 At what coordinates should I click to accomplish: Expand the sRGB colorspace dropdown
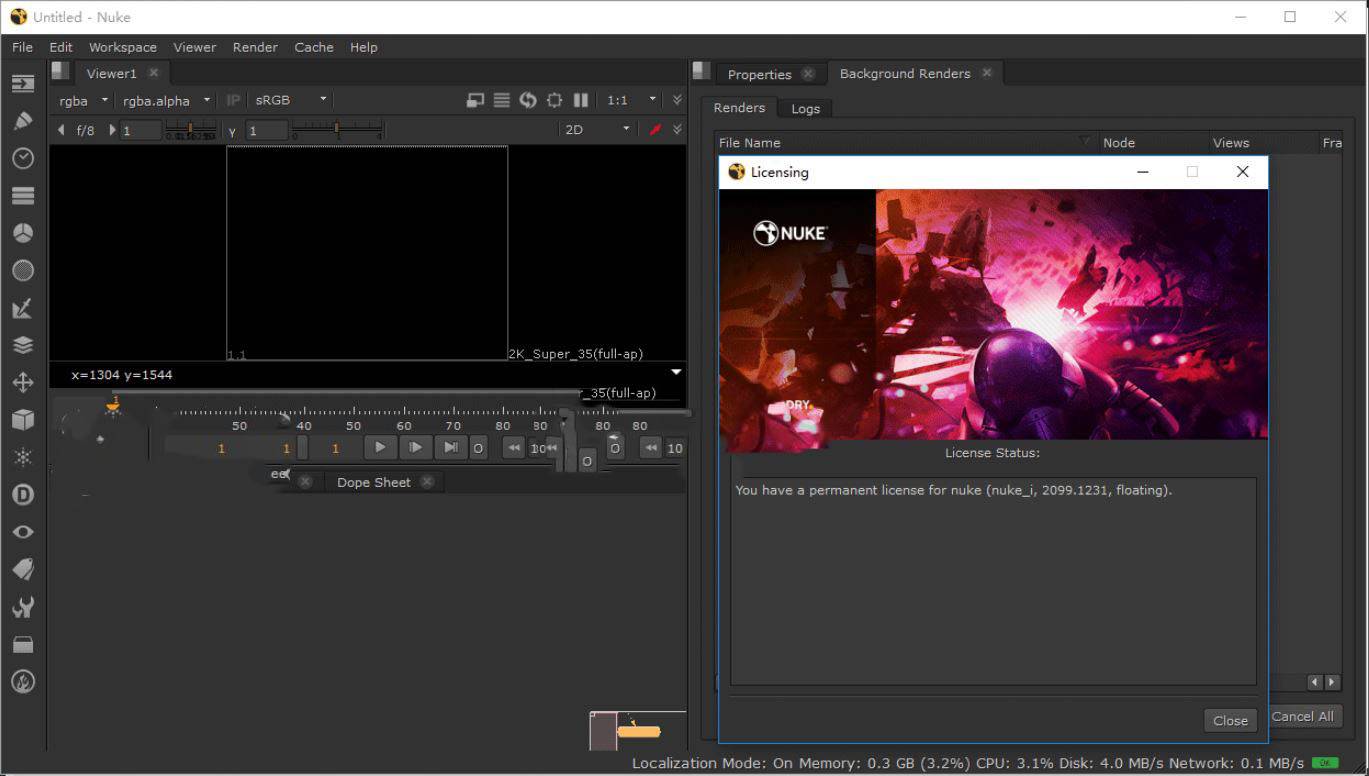click(290, 100)
